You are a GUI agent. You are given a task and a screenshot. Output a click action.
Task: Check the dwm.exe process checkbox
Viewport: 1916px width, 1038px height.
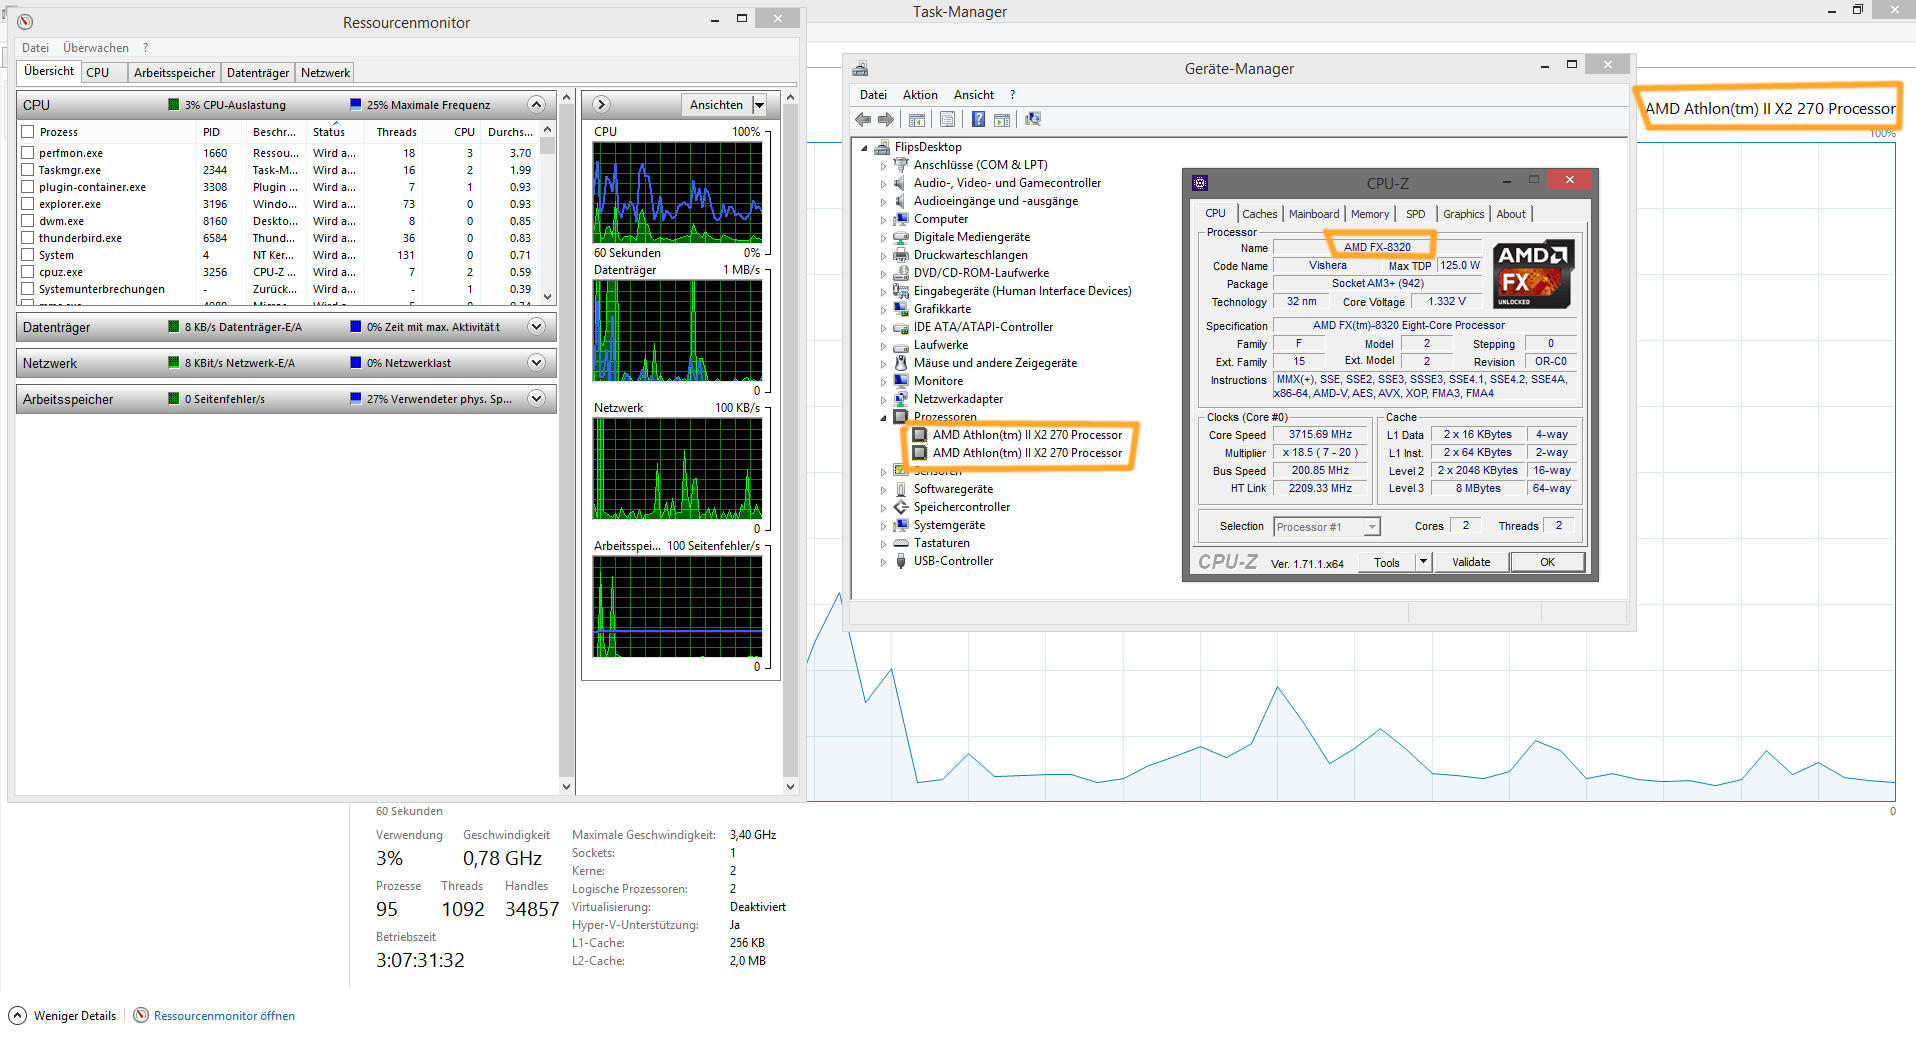click(x=28, y=221)
